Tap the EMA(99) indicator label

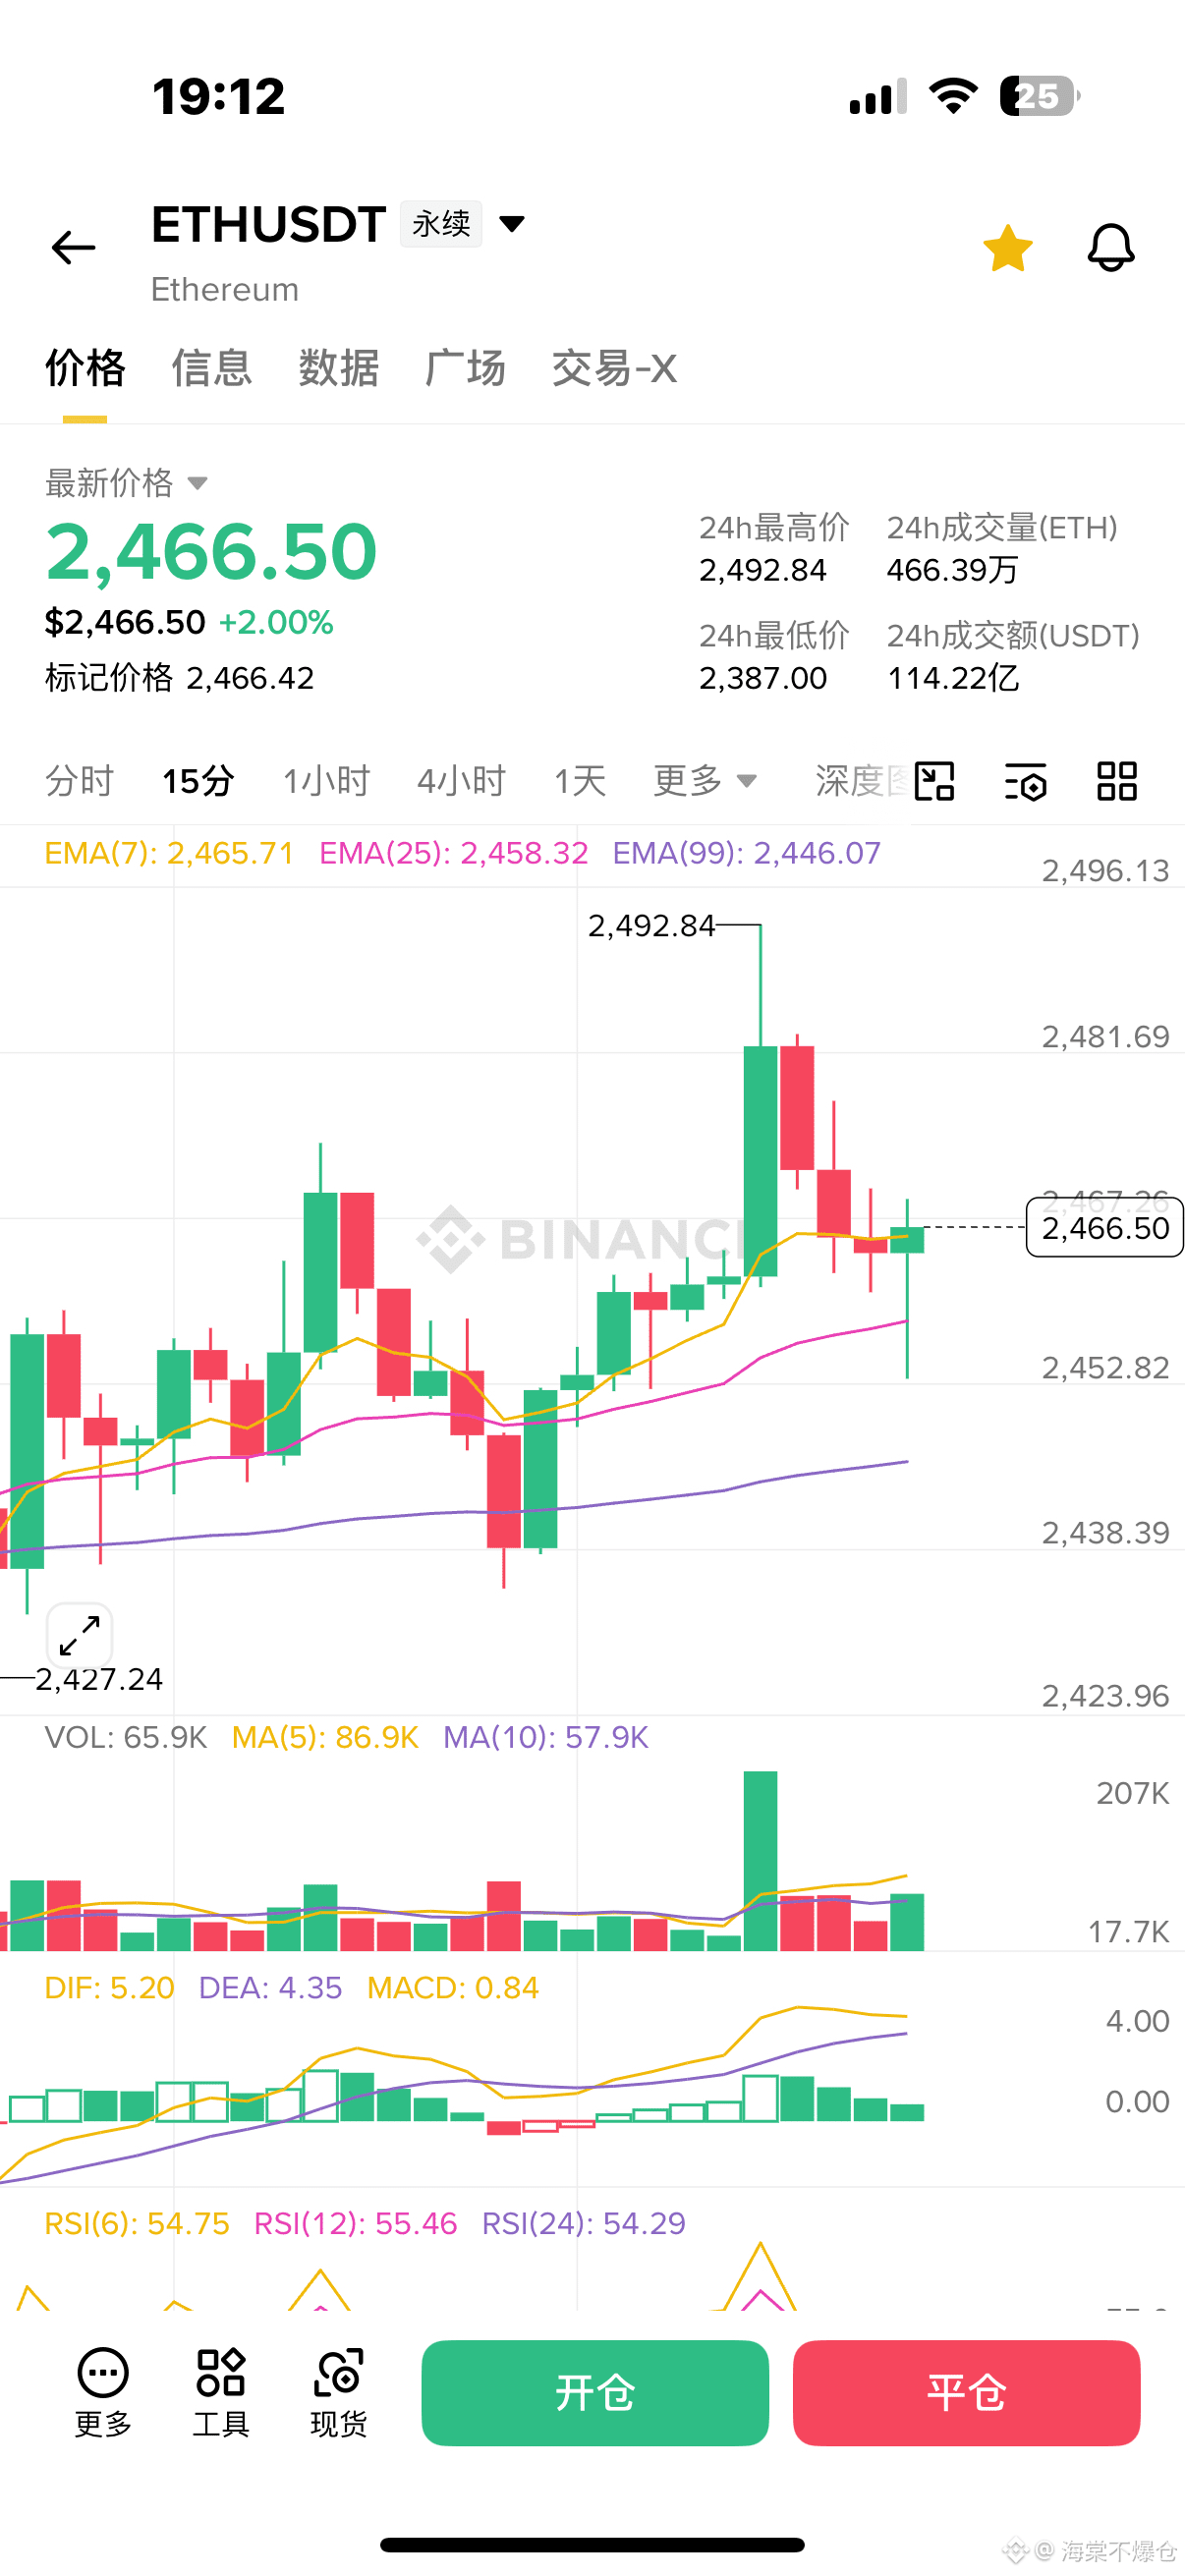(746, 853)
